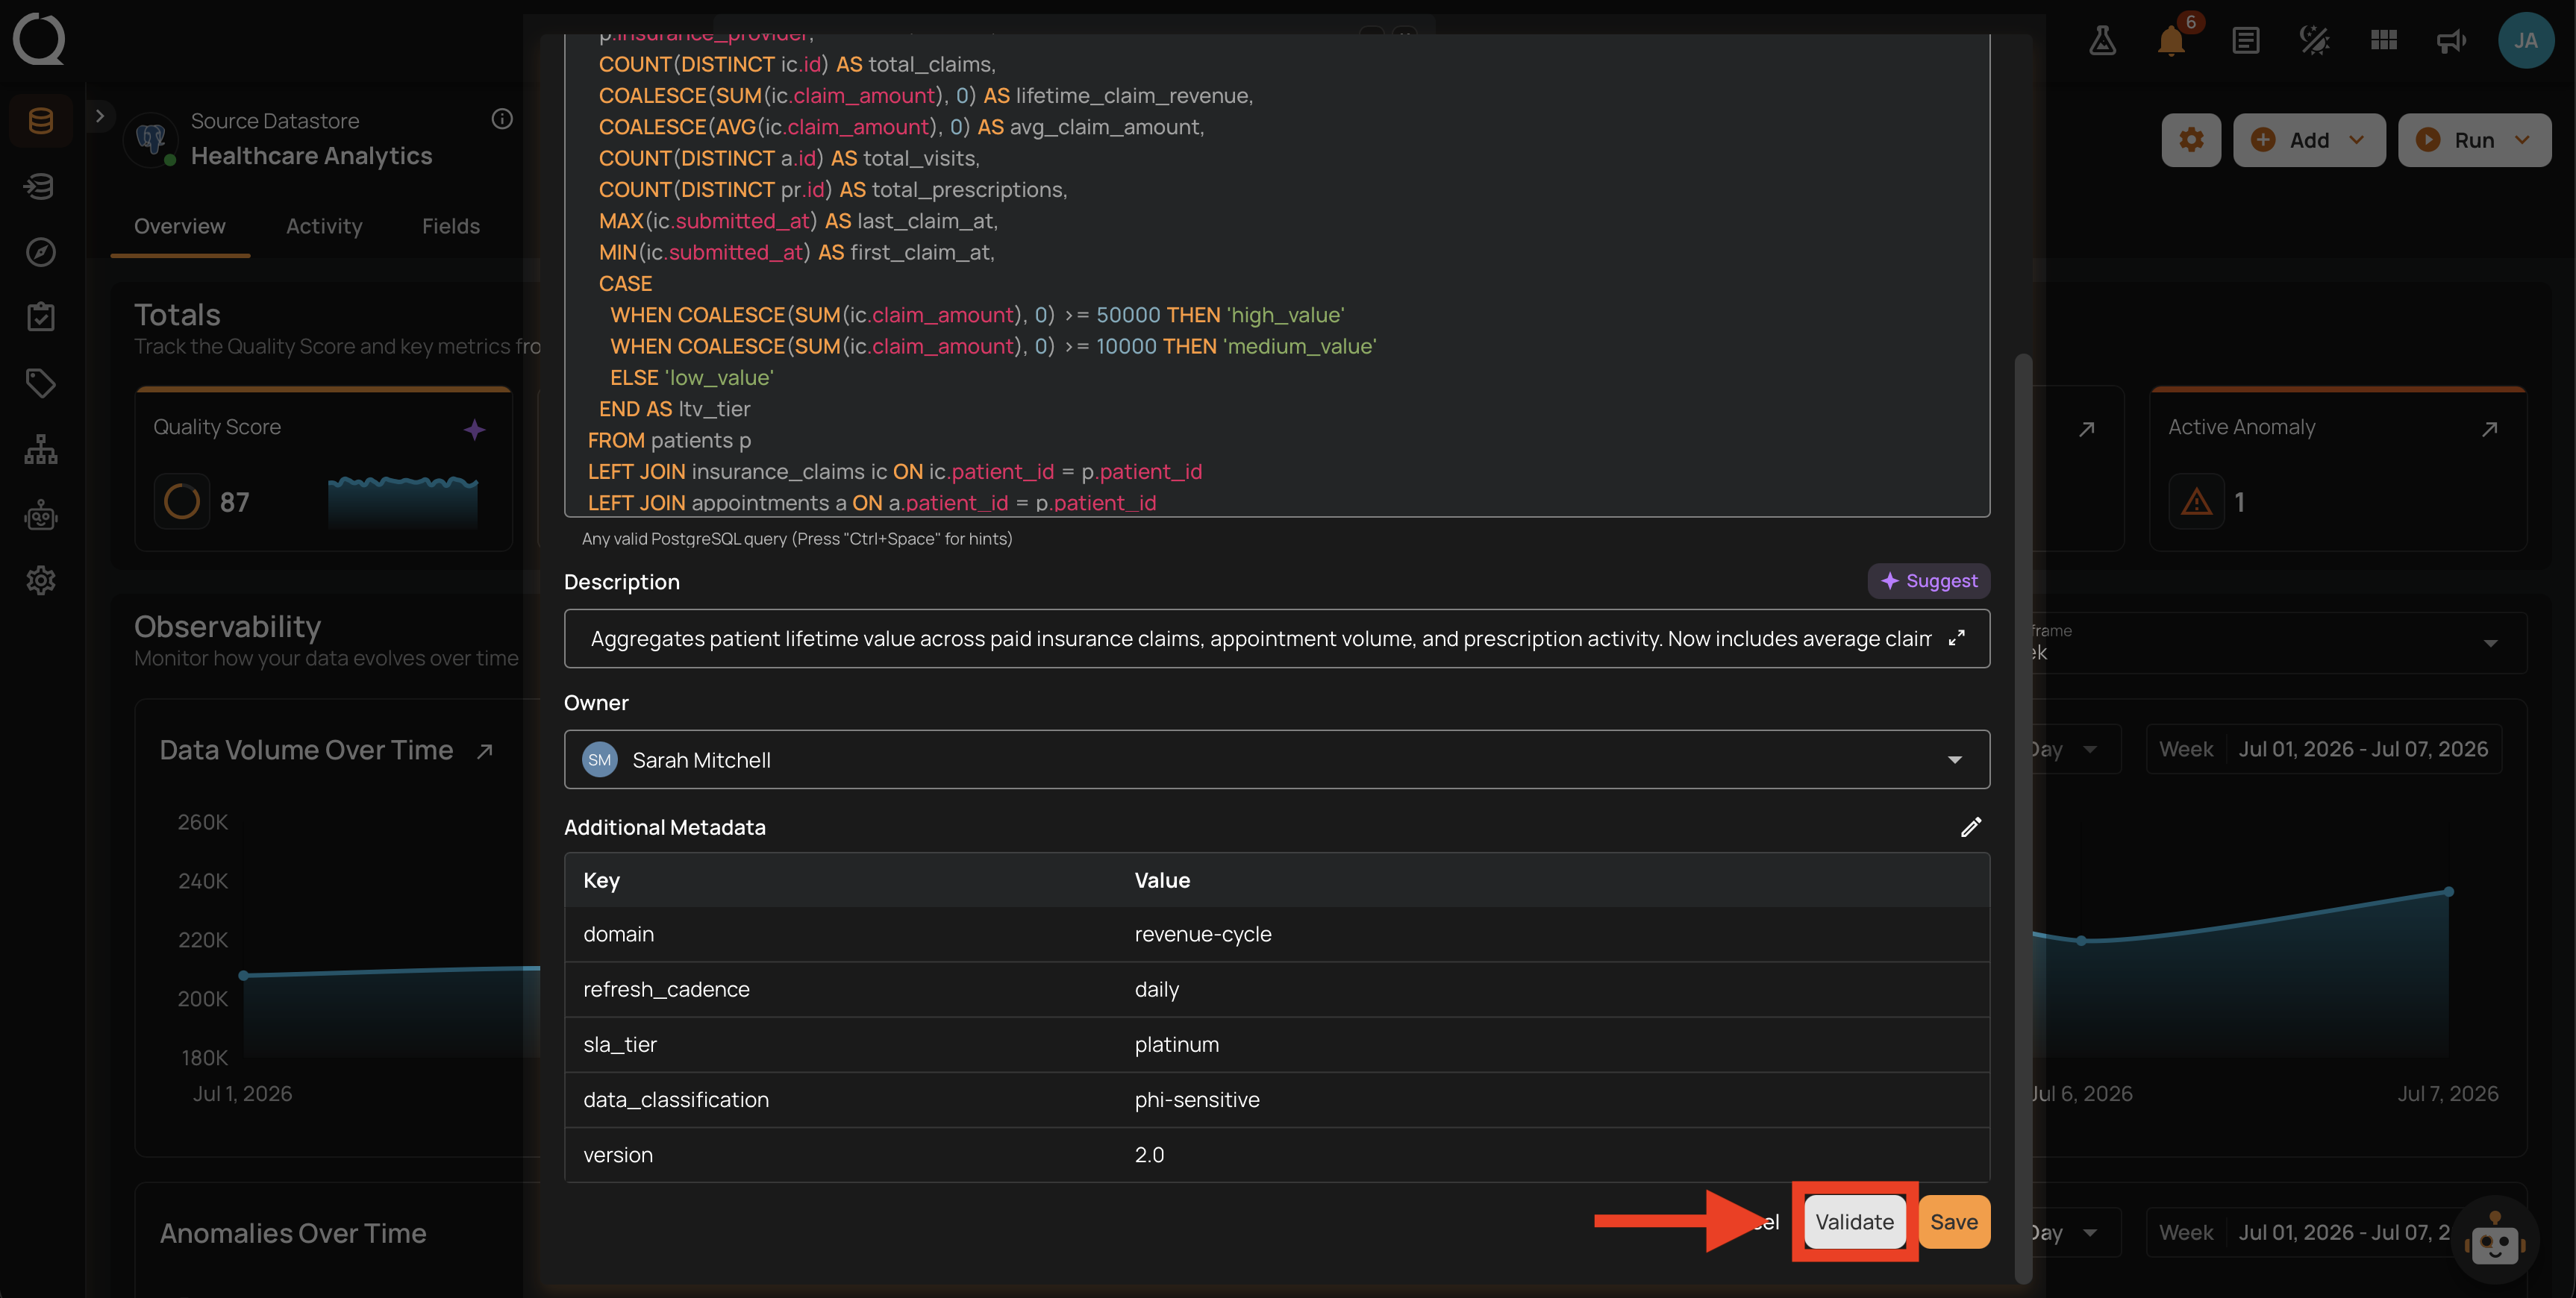The image size is (2576, 1298).
Task: Expand Data Volume Over Time chart
Action: tap(485, 751)
